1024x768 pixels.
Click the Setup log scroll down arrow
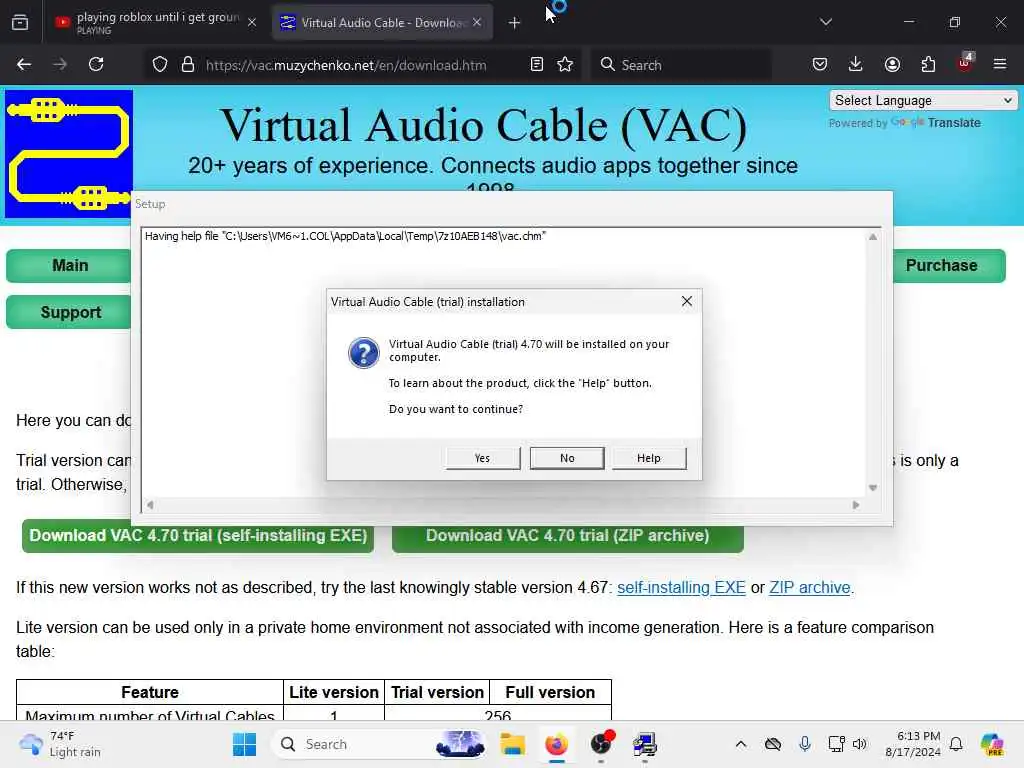click(872, 488)
